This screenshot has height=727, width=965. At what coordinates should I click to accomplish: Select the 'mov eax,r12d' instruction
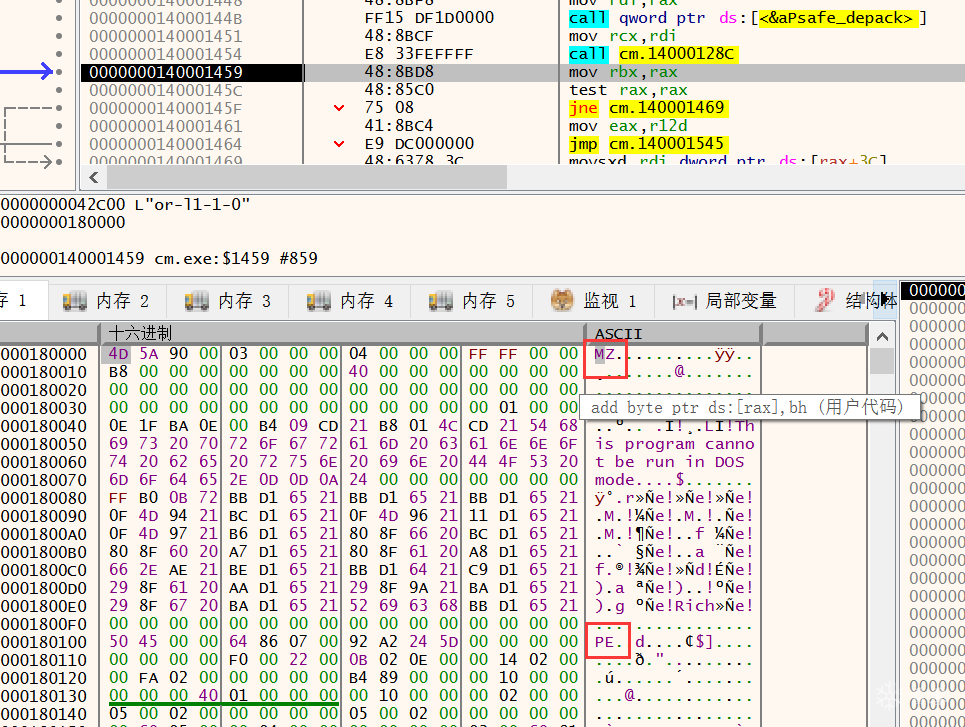click(628, 126)
